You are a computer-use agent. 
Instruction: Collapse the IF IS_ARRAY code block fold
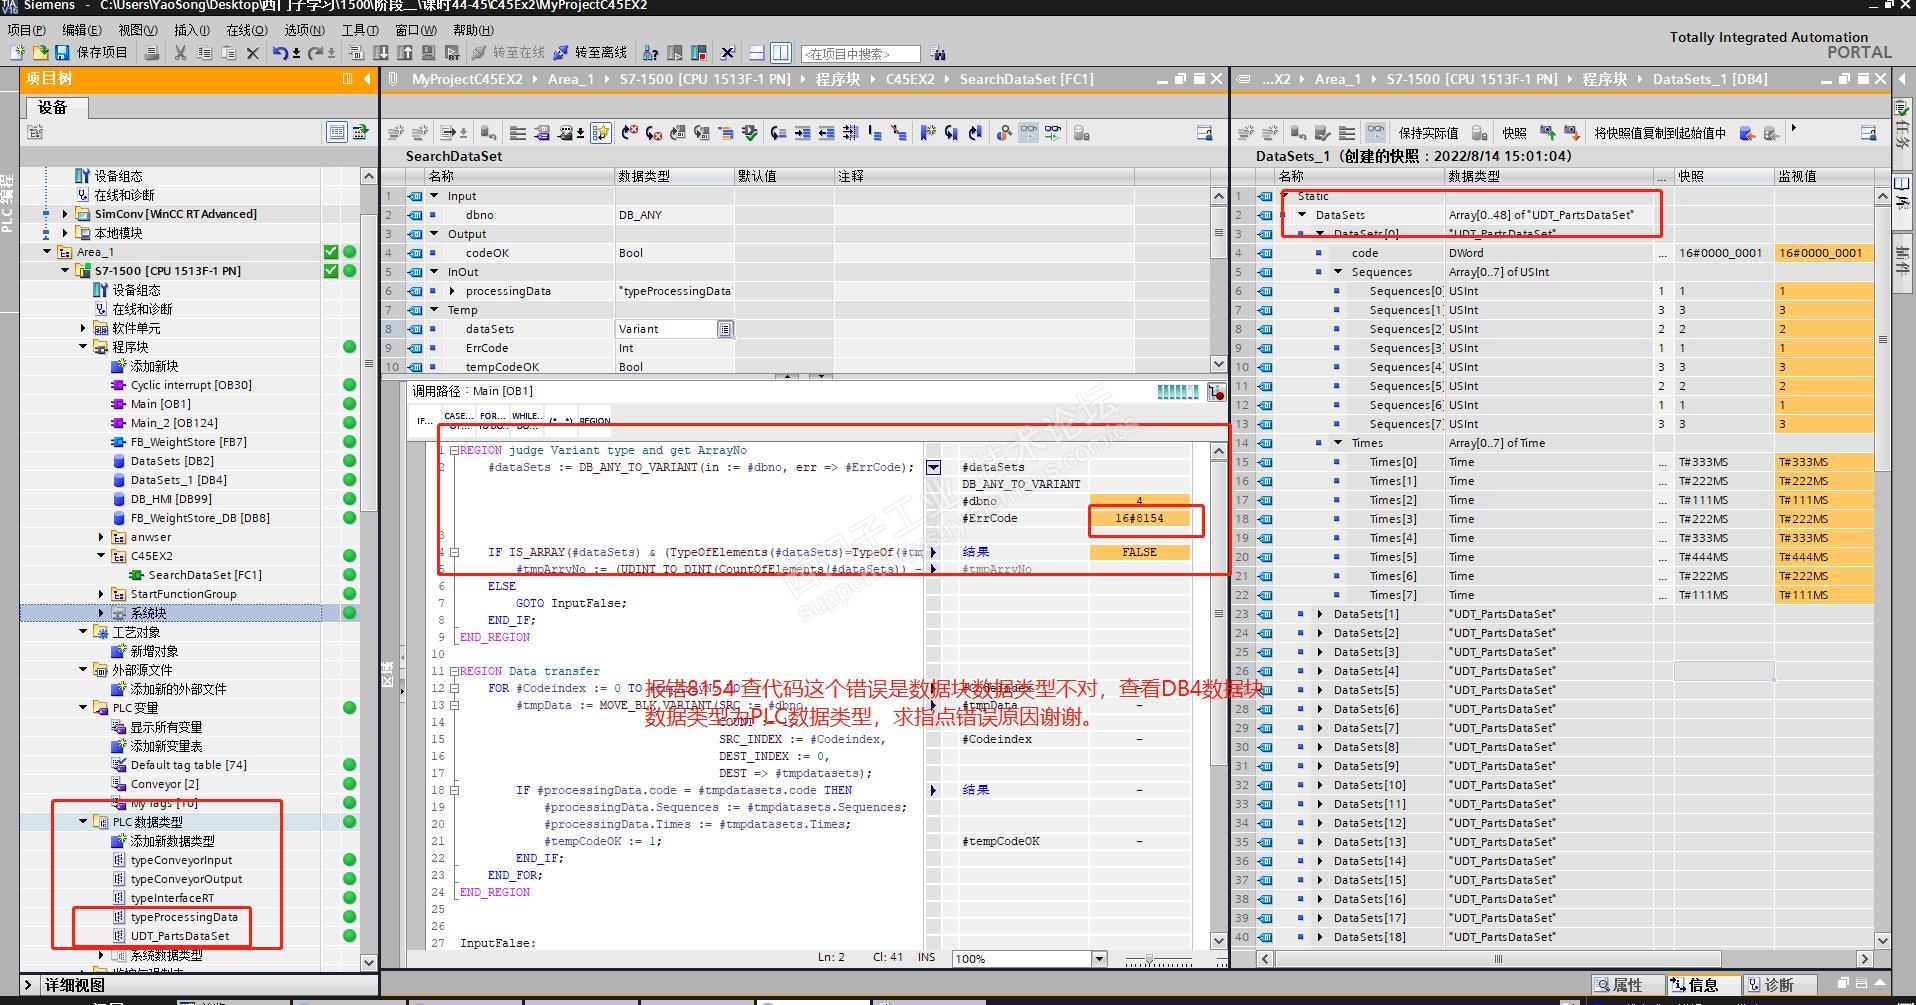454,552
